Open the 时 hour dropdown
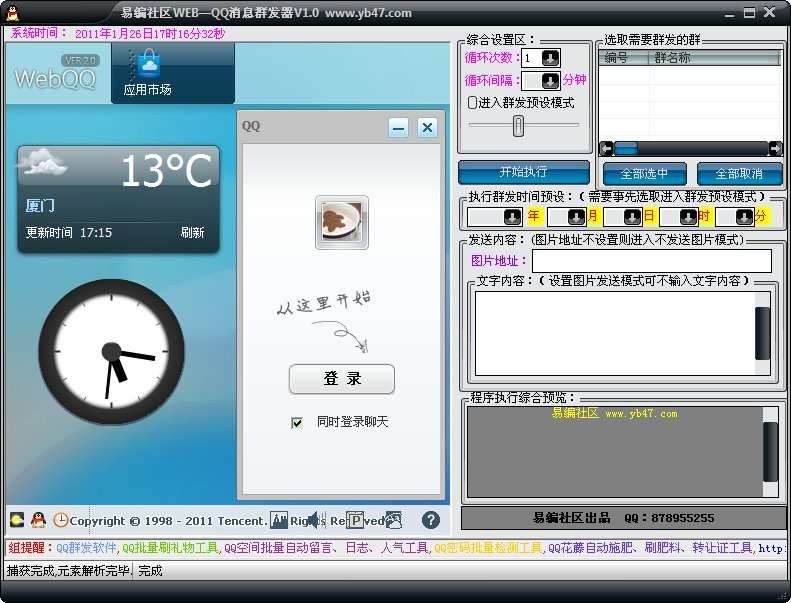Image resolution: width=791 pixels, height=603 pixels. point(689,217)
